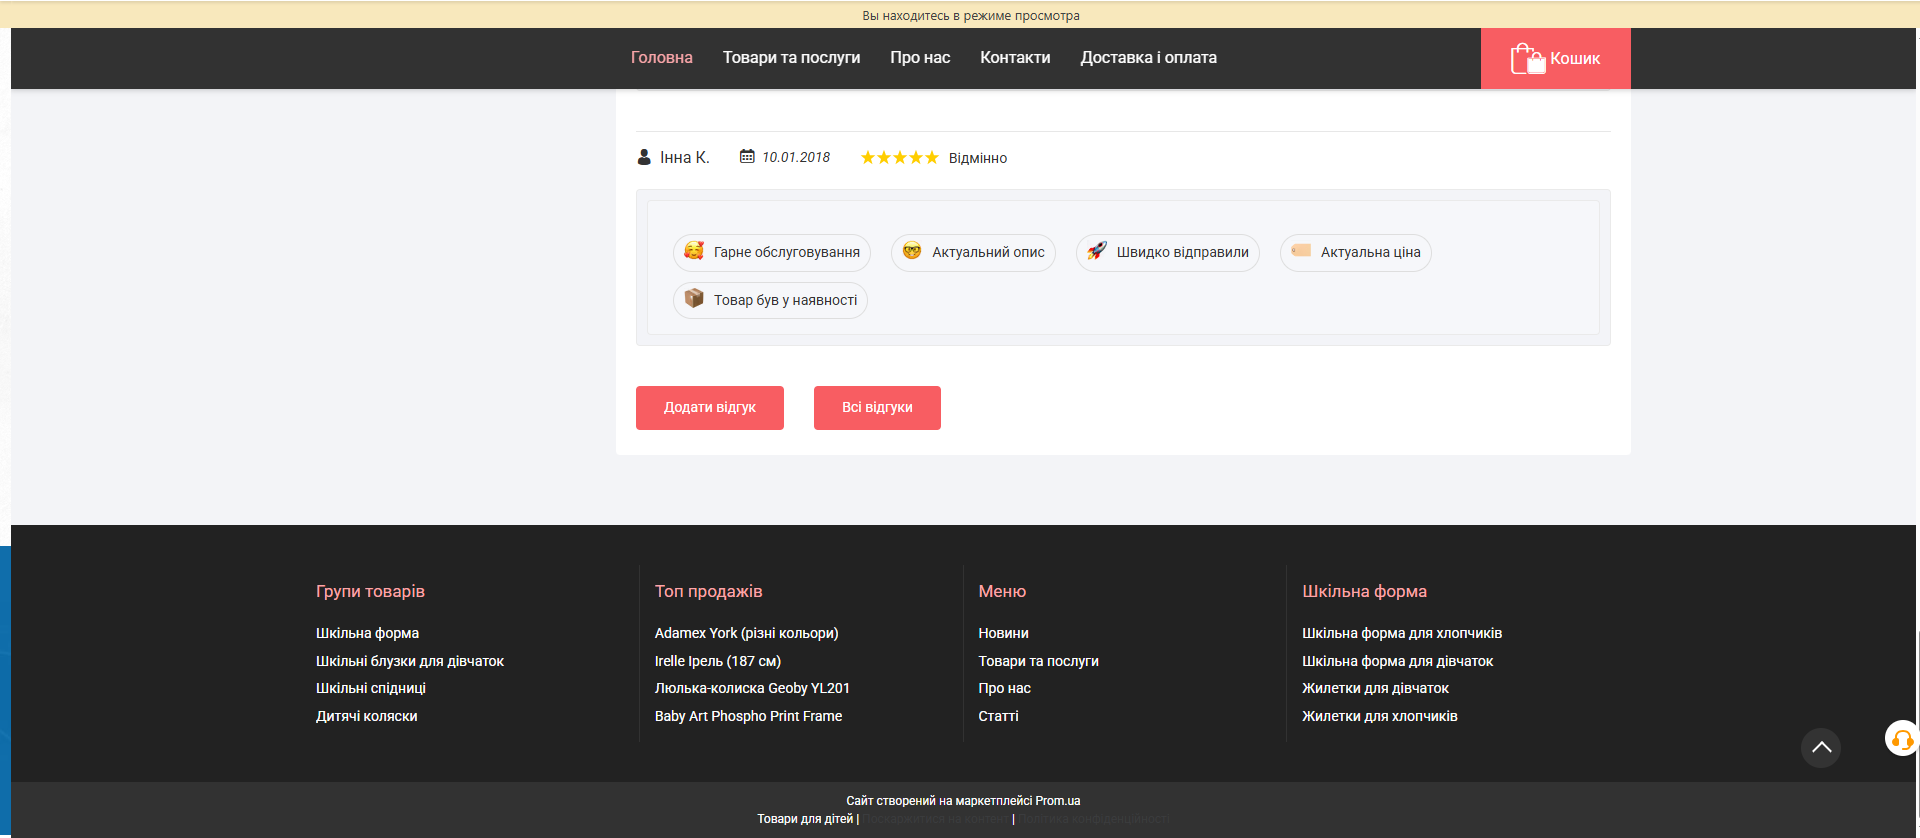Image resolution: width=1920 pixels, height=838 pixels.
Task: Click the box icon on Товар був у наявності
Action: coord(694,298)
